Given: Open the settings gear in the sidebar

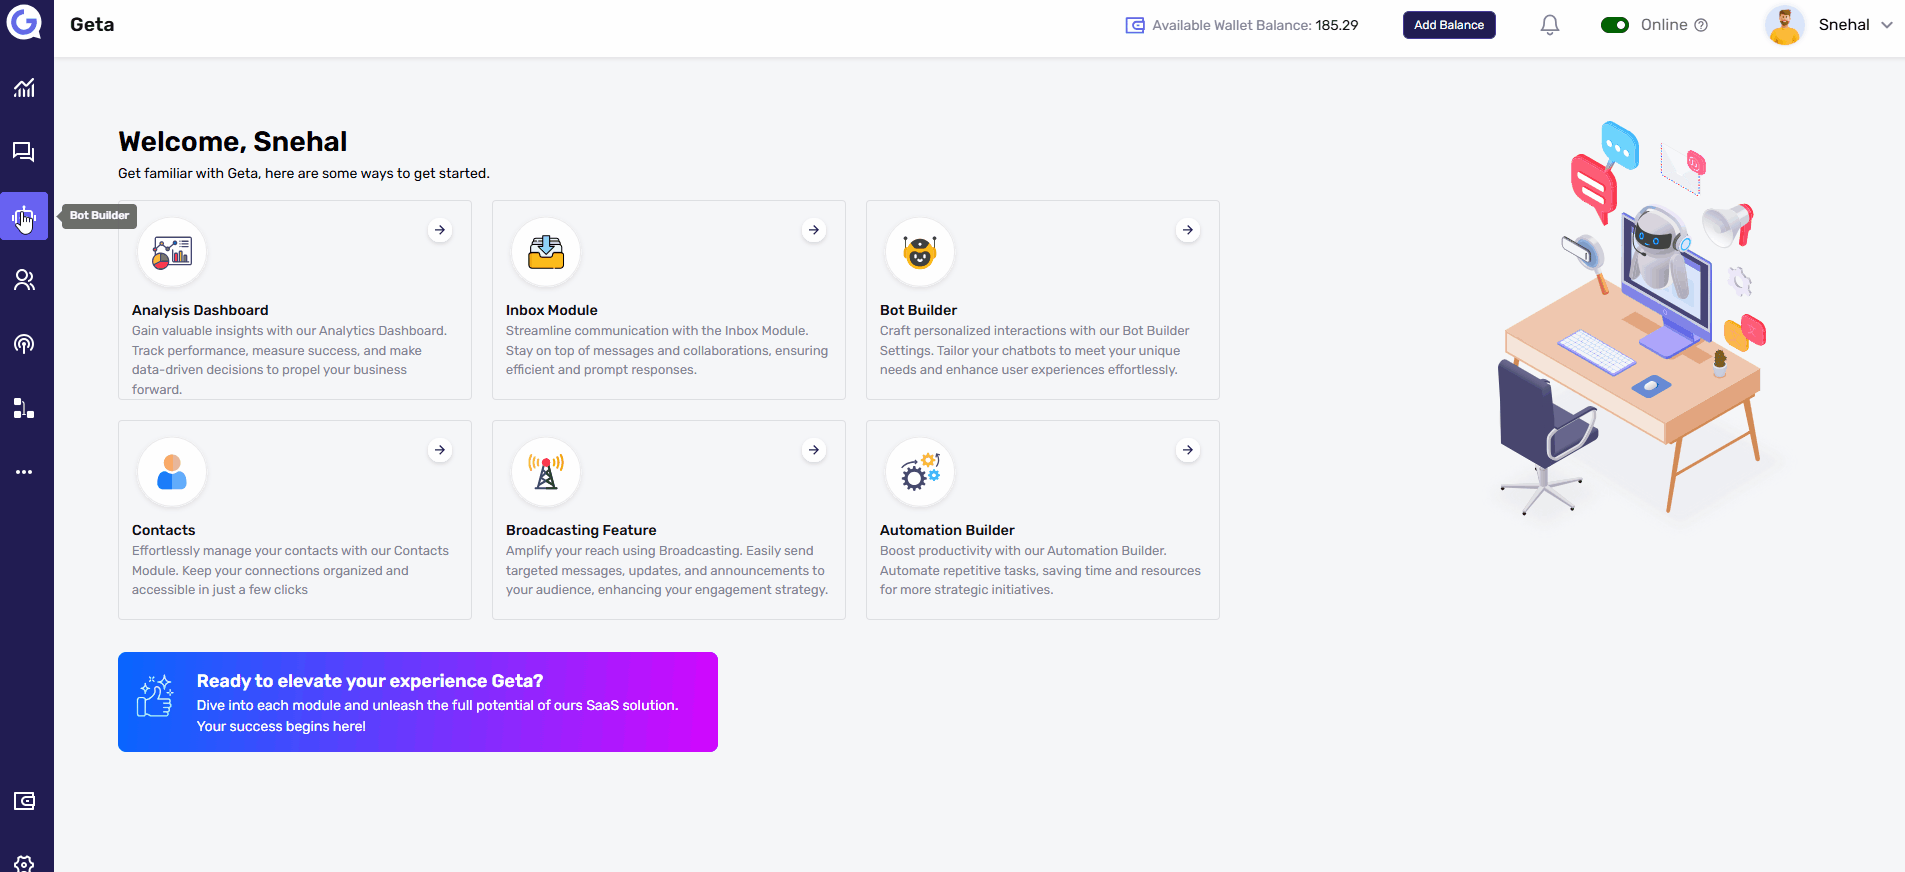Looking at the screenshot, I should (24, 863).
